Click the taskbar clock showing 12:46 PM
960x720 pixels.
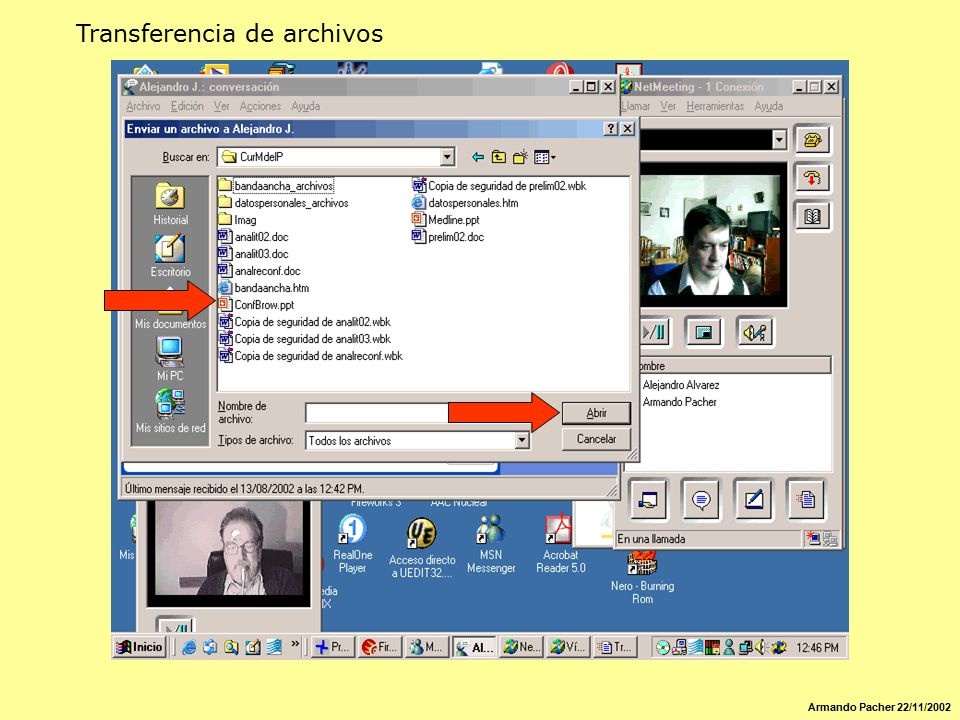(x=817, y=648)
